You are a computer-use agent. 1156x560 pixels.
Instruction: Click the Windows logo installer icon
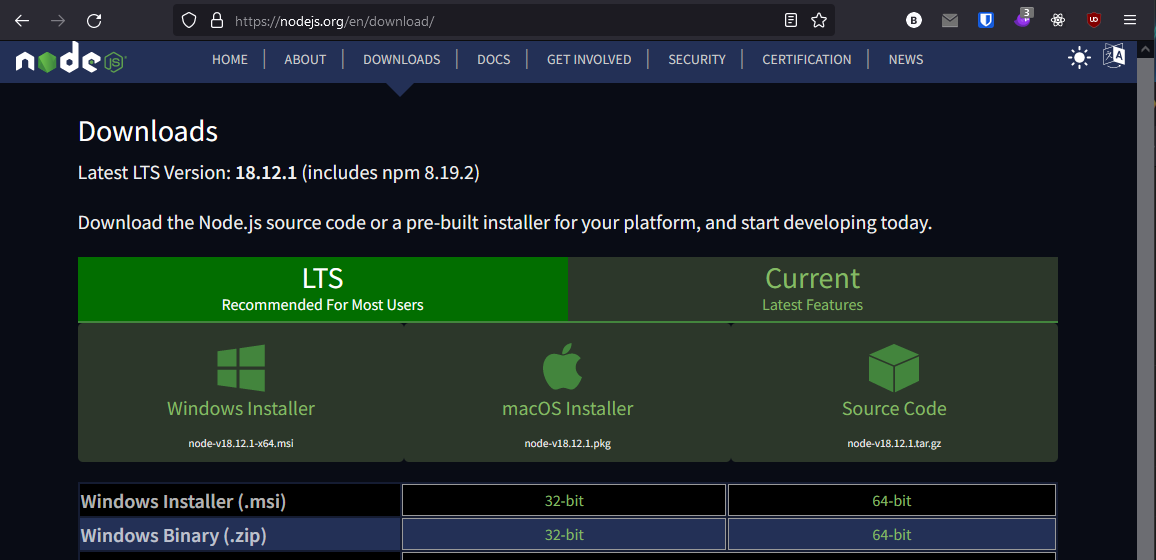(241, 368)
